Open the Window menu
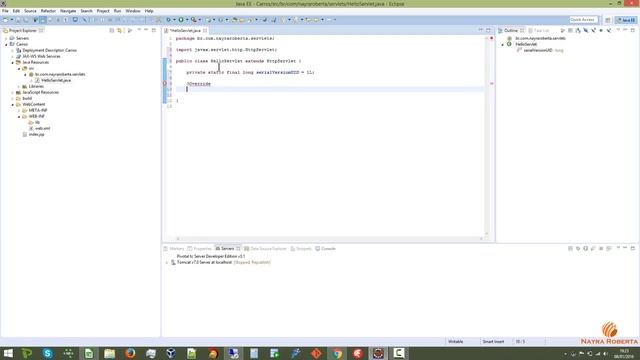640x360 pixels. [133, 11]
